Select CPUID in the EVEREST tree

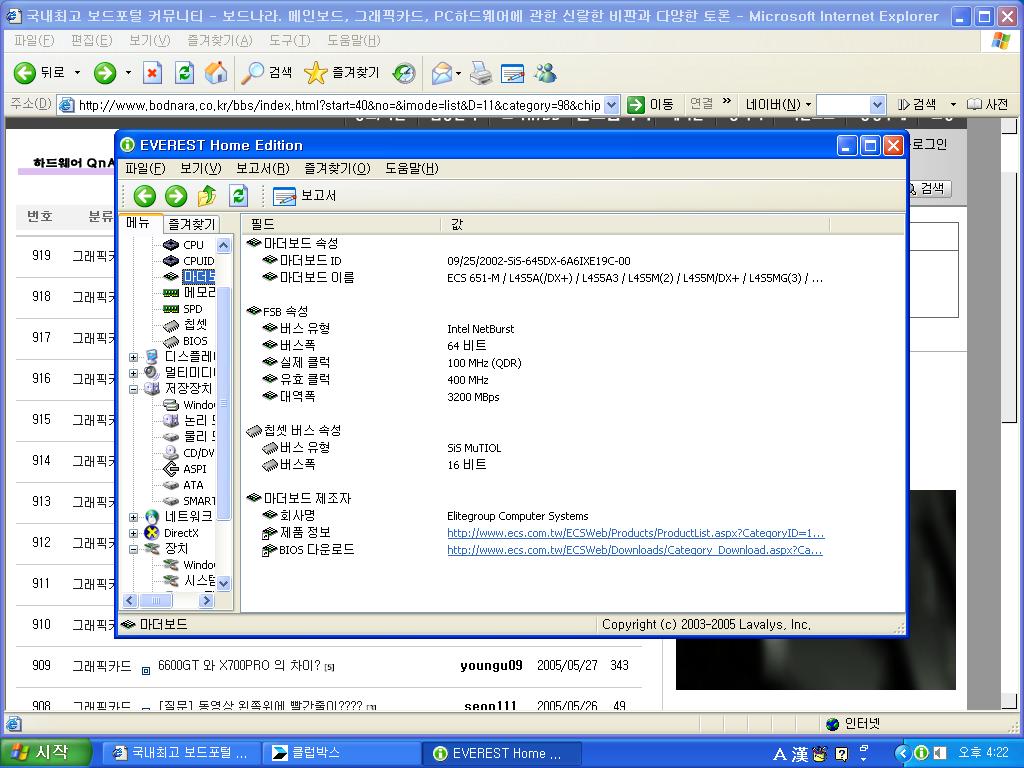pyautogui.click(x=199, y=261)
